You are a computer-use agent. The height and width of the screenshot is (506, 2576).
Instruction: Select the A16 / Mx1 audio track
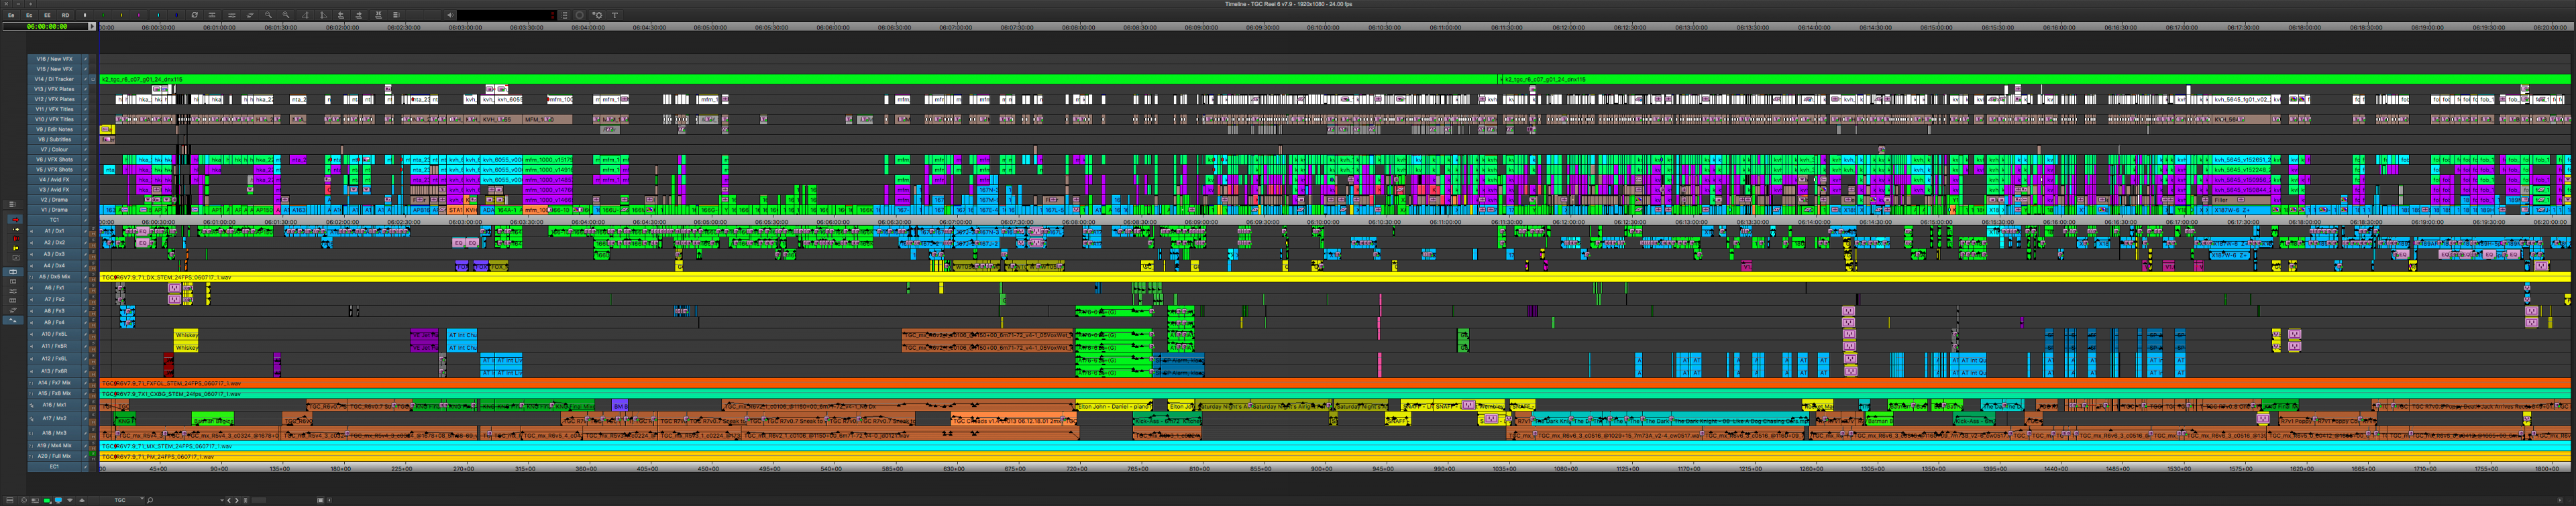(x=54, y=406)
